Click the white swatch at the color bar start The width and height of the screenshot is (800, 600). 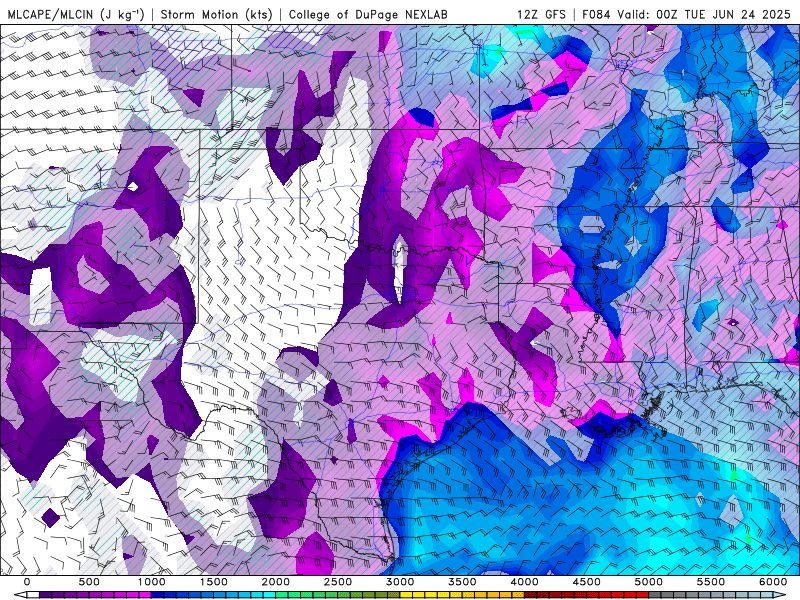click(33, 595)
